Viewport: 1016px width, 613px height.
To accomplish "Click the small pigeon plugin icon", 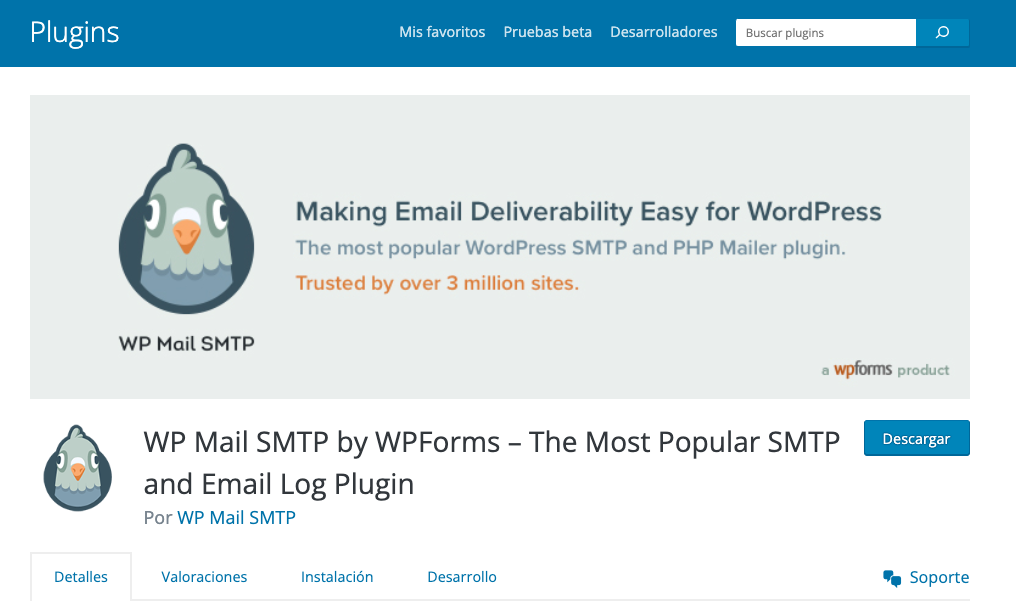I will (x=78, y=468).
